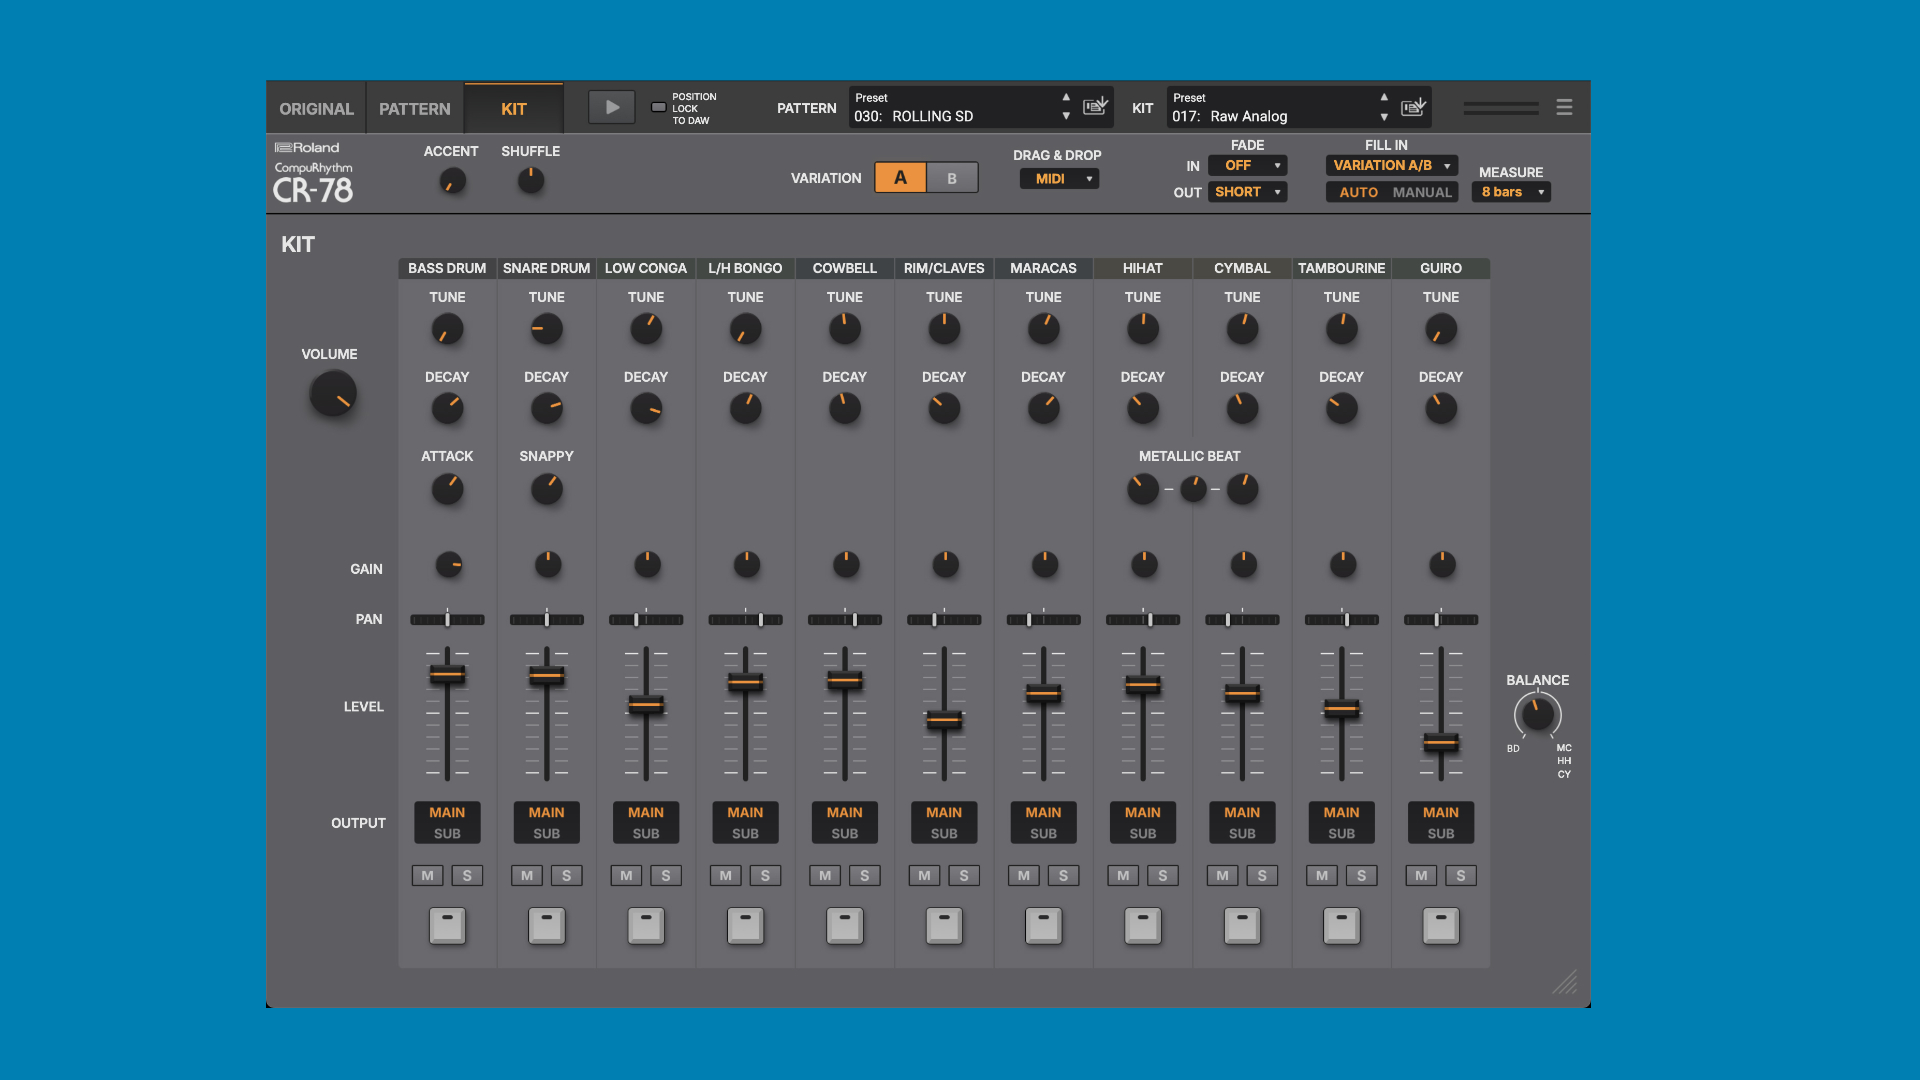Switch to variation B

pyautogui.click(x=951, y=178)
